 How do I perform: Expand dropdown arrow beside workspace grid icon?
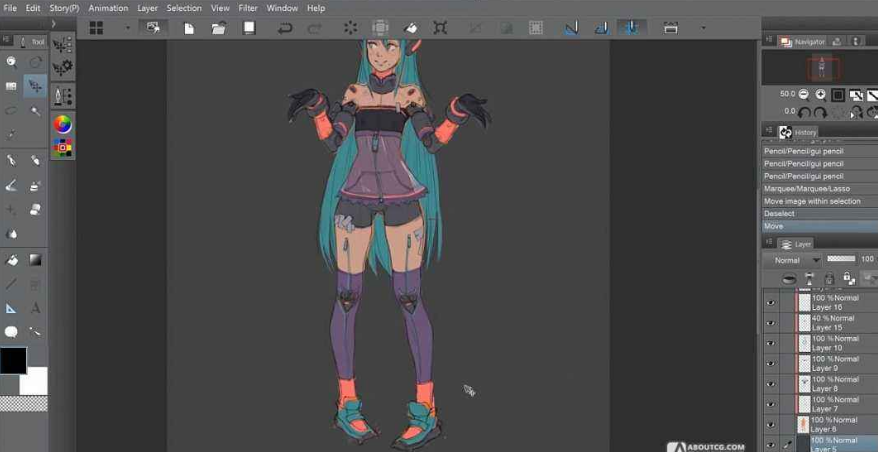click(x=127, y=28)
